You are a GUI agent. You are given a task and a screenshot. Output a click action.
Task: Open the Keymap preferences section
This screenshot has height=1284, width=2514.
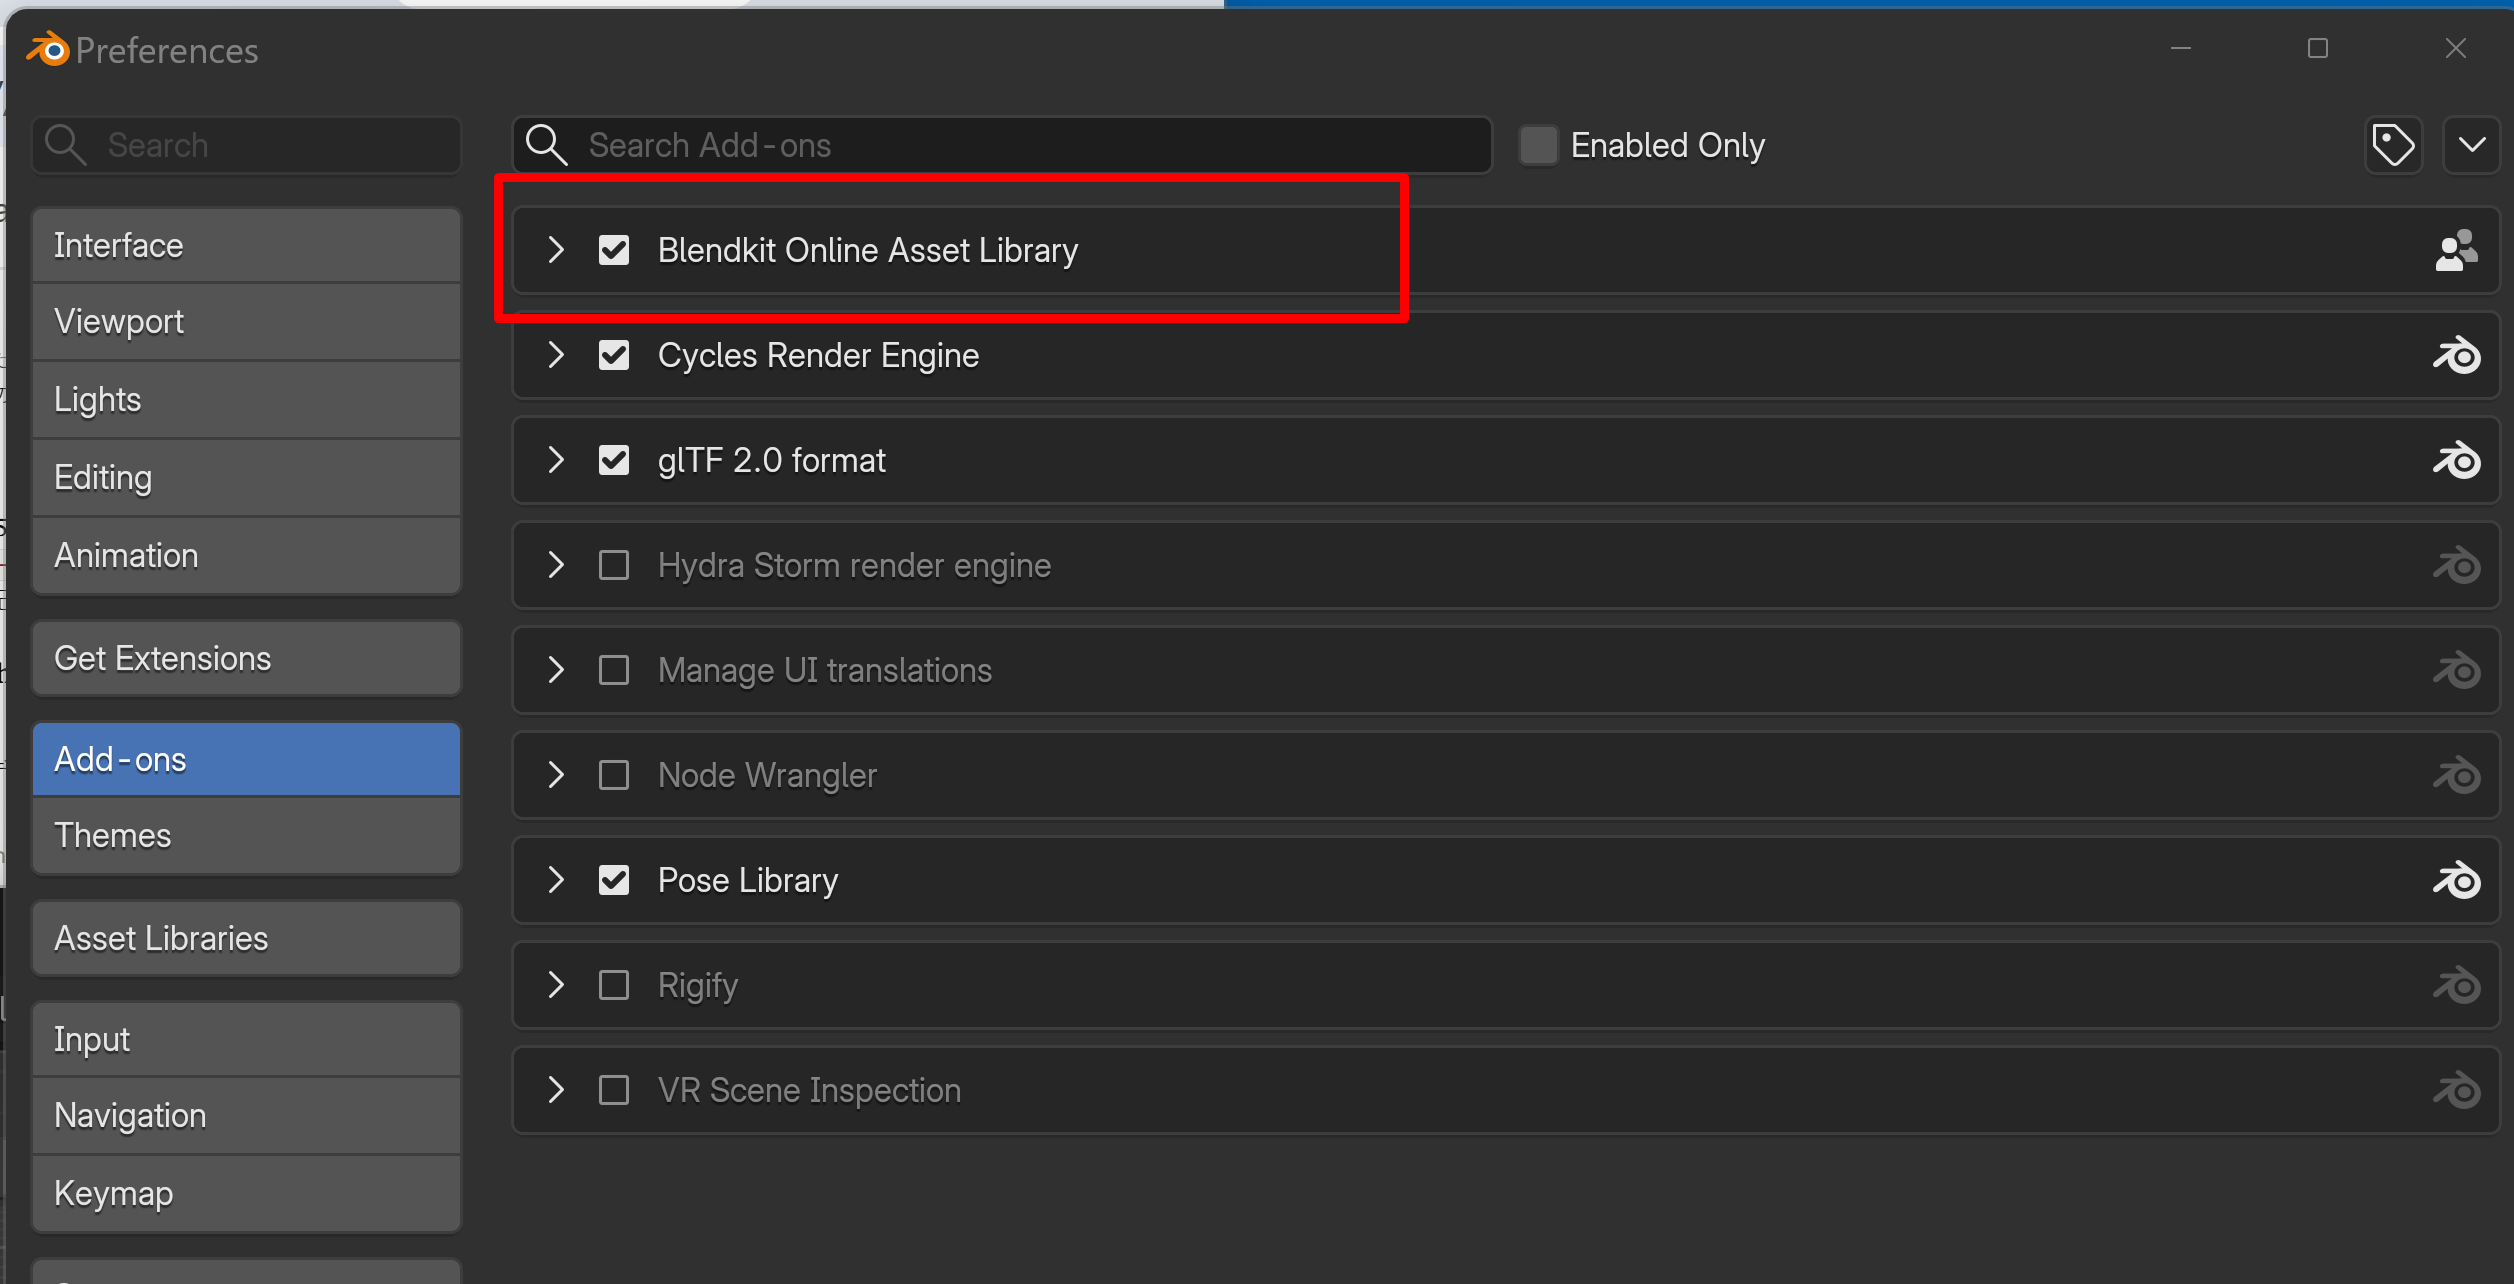coord(246,1194)
